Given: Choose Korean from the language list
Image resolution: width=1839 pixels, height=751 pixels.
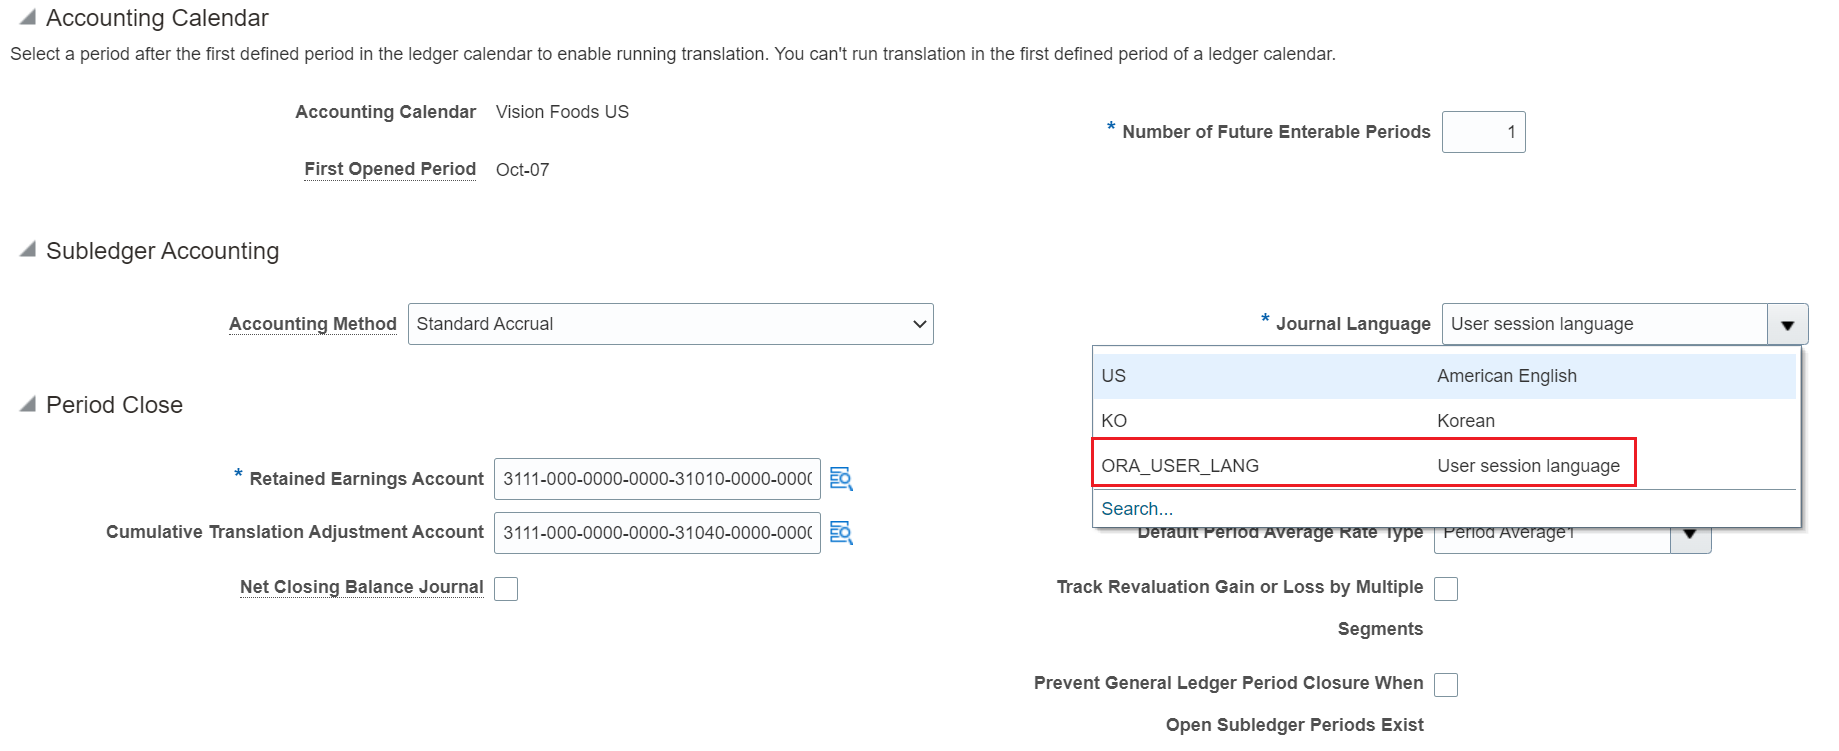Looking at the screenshot, I should [x=1443, y=421].
